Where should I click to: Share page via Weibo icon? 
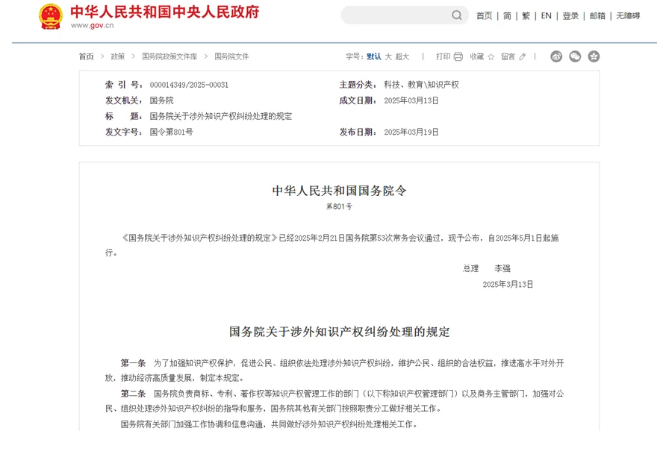click(557, 57)
